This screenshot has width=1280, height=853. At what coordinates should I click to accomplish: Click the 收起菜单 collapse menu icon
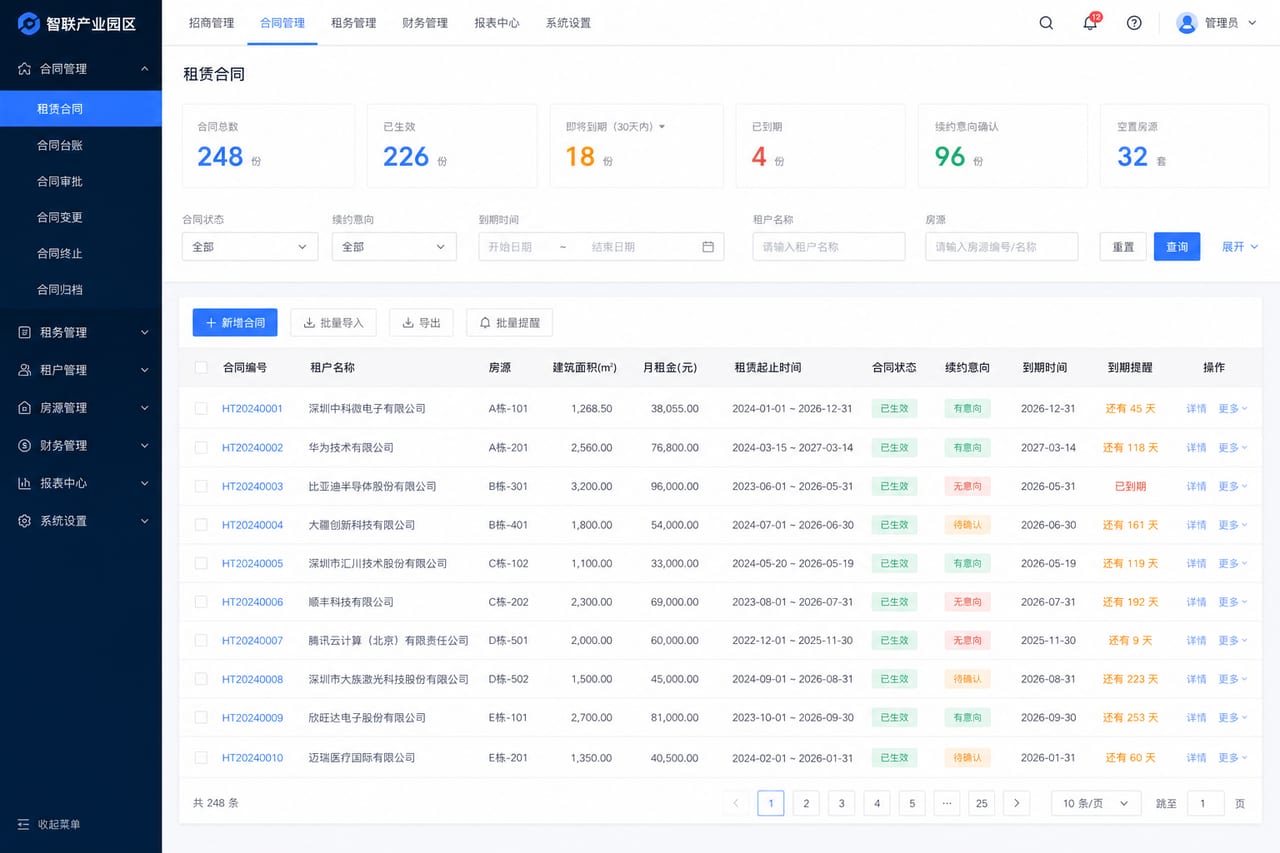pyautogui.click(x=24, y=825)
